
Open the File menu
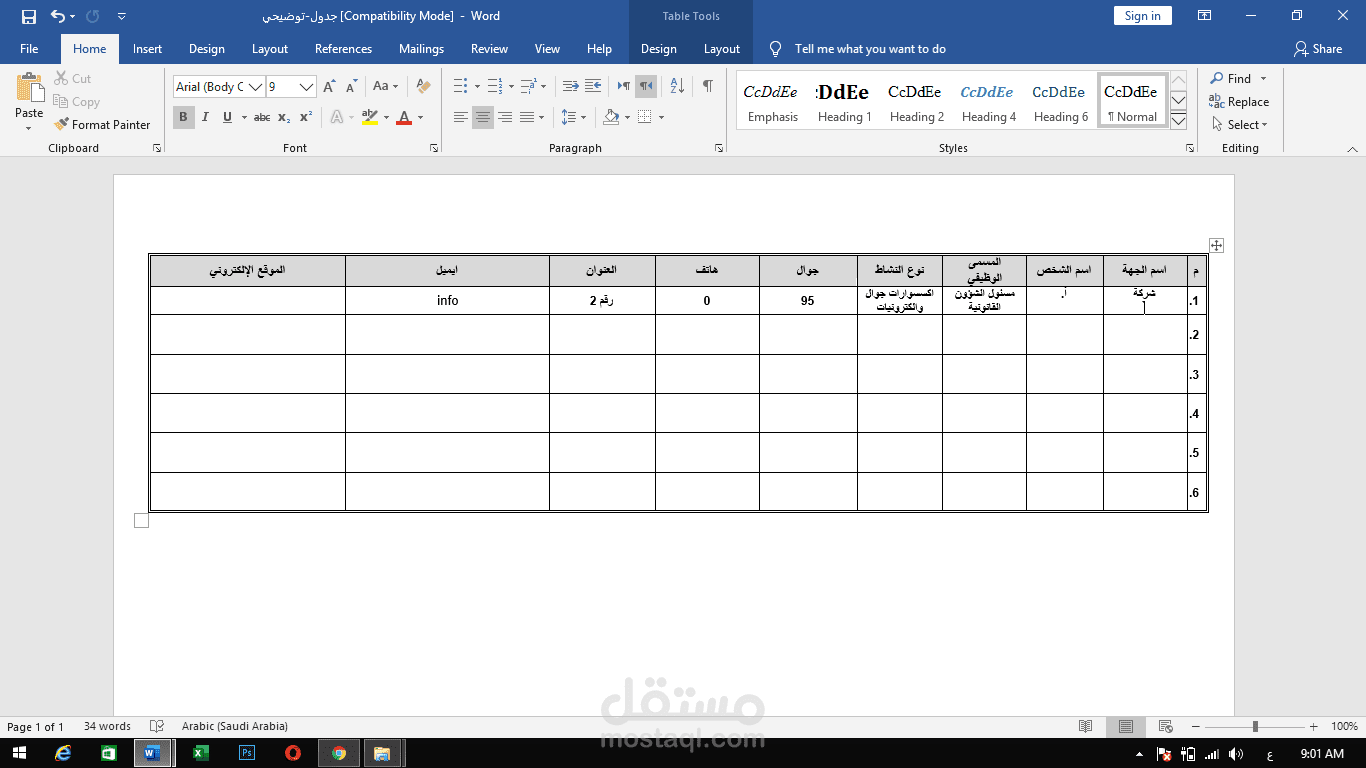[x=29, y=49]
